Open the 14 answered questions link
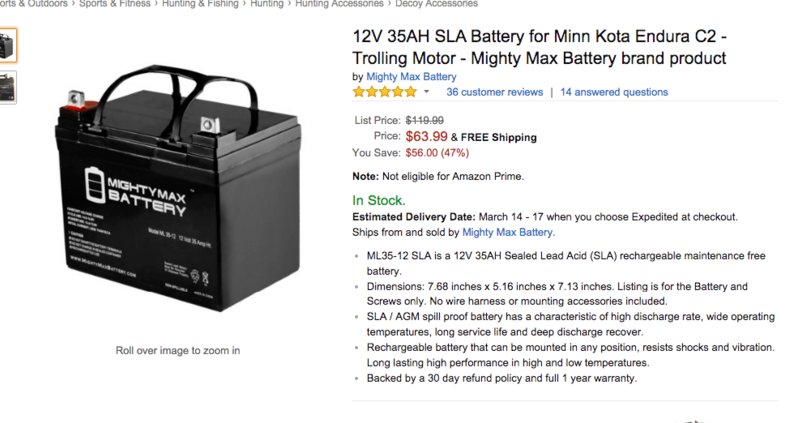Viewport: 798px width, 423px height. pos(614,92)
